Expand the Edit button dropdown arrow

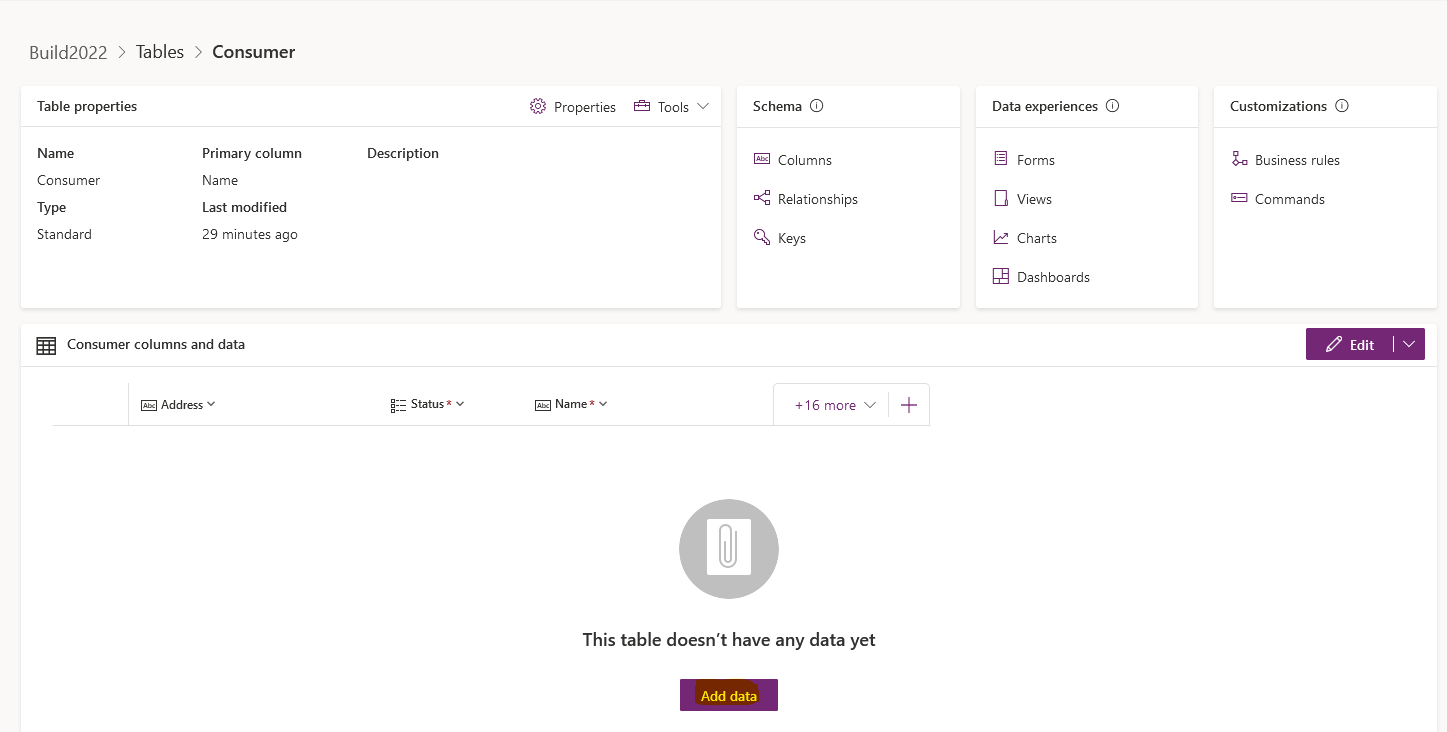pyautogui.click(x=1409, y=344)
